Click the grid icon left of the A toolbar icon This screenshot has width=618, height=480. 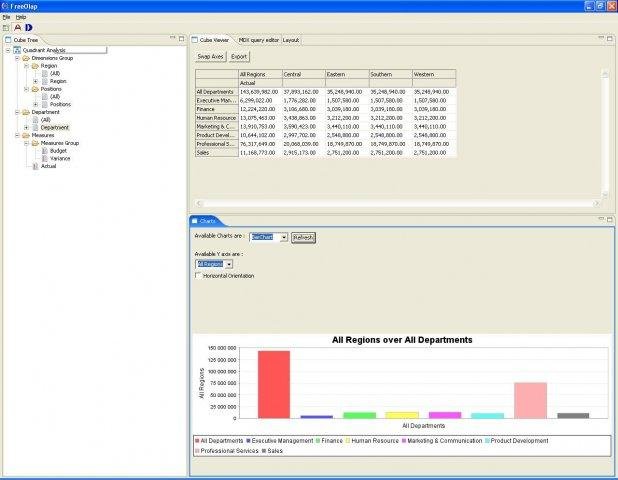tap(6, 28)
